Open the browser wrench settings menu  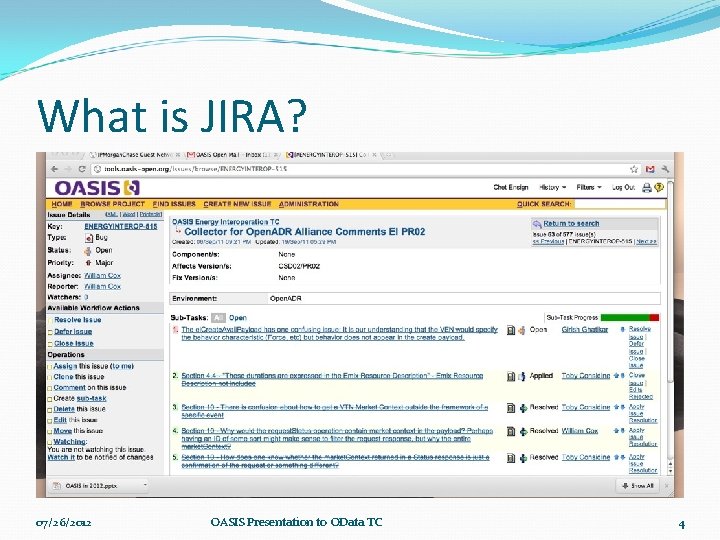click(x=665, y=169)
